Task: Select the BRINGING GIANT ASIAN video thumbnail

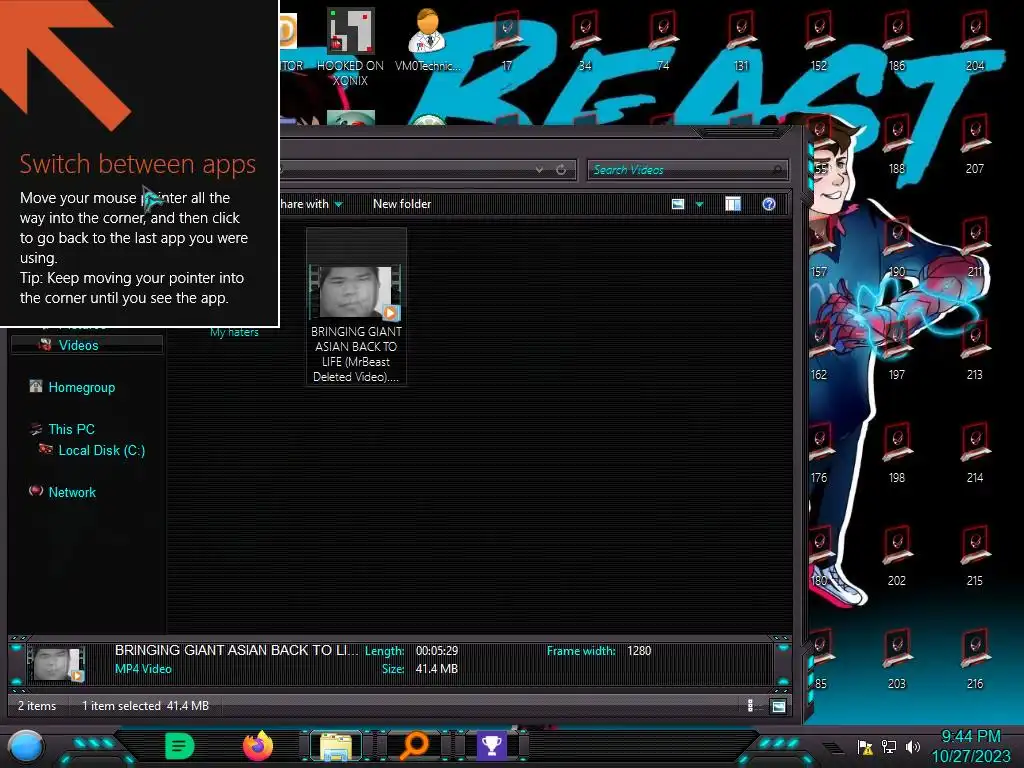Action: point(356,291)
